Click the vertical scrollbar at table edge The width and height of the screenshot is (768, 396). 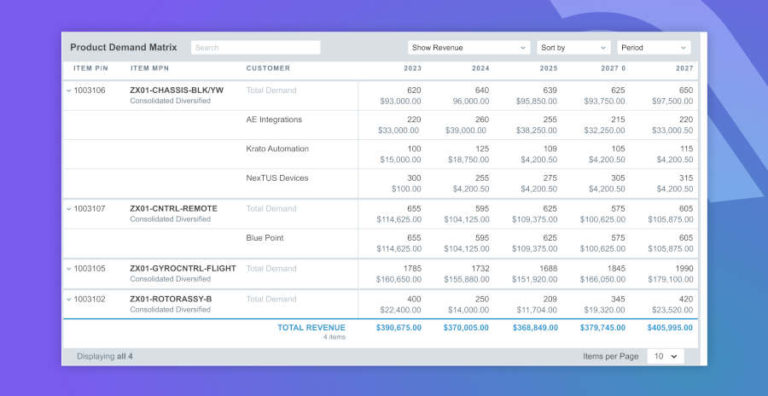pyautogui.click(x=703, y=198)
